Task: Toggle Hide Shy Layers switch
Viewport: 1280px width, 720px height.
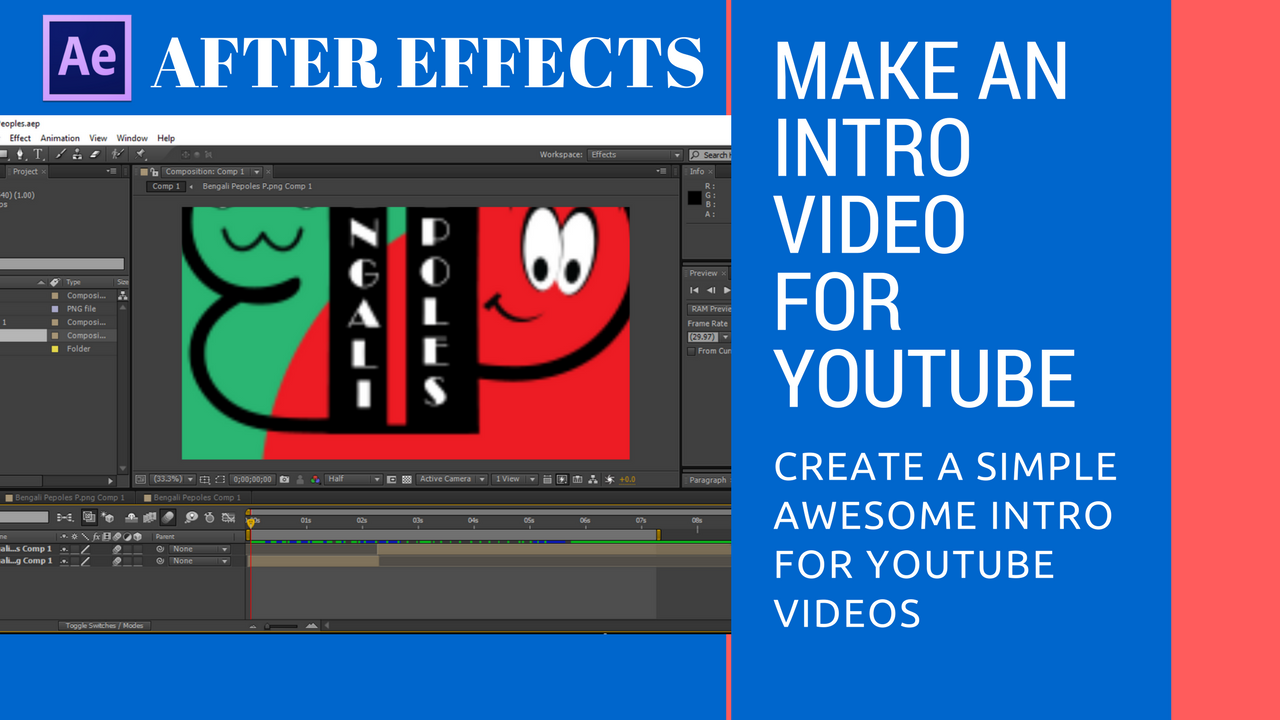Action: point(131,517)
